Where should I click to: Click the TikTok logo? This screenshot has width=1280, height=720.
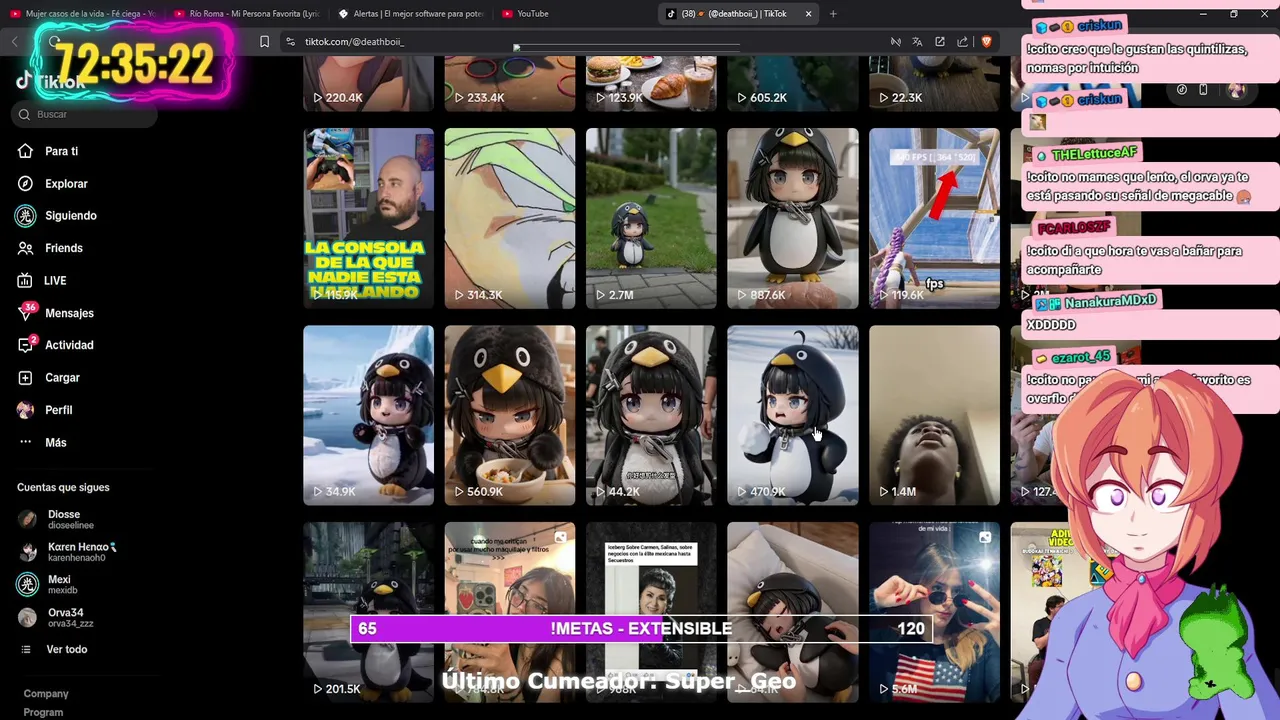point(50,82)
